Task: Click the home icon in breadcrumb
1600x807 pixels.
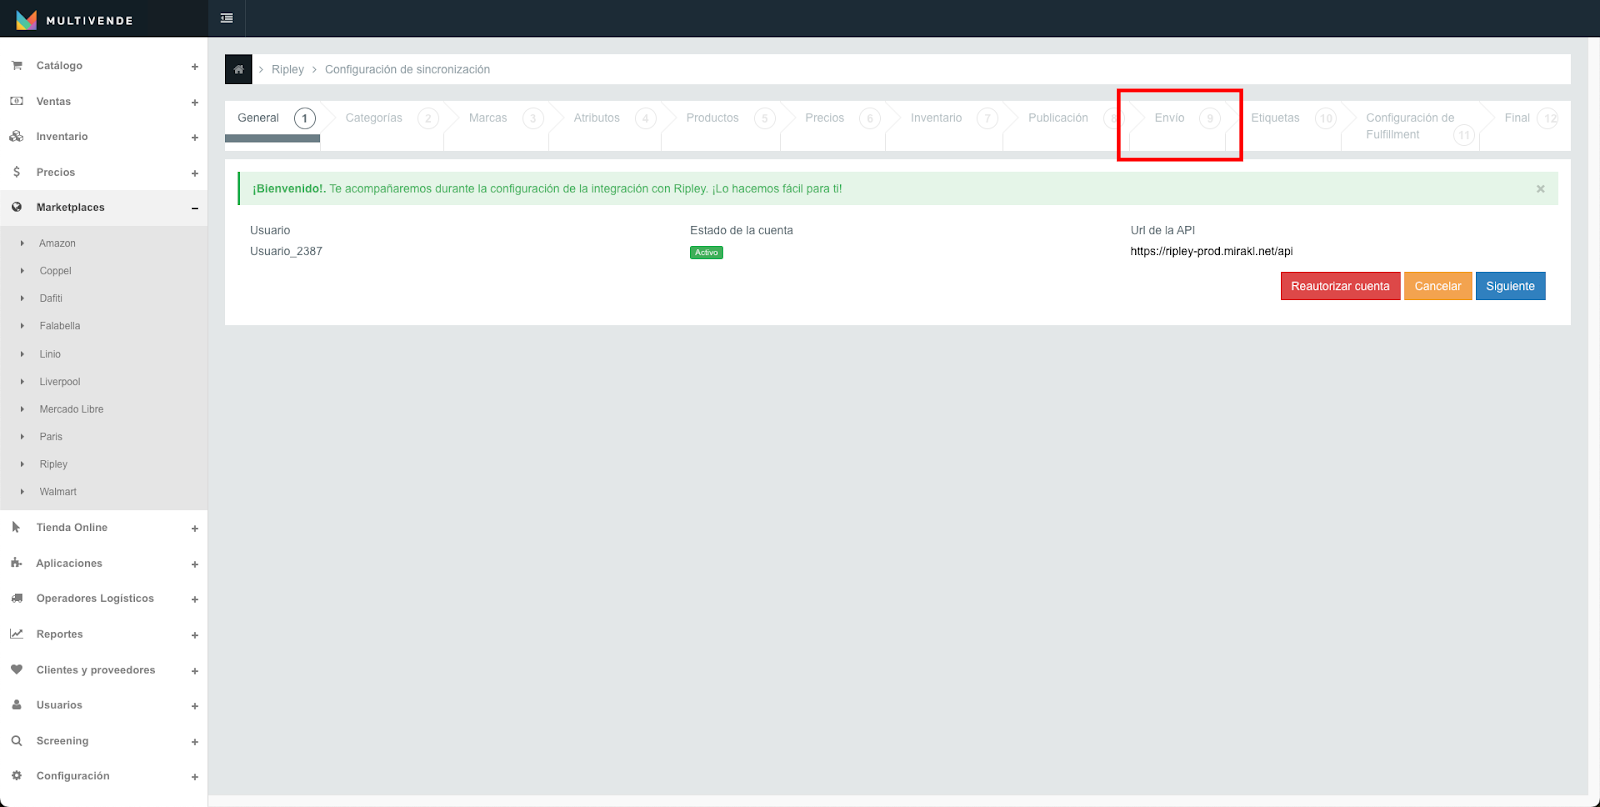Action: coord(238,69)
